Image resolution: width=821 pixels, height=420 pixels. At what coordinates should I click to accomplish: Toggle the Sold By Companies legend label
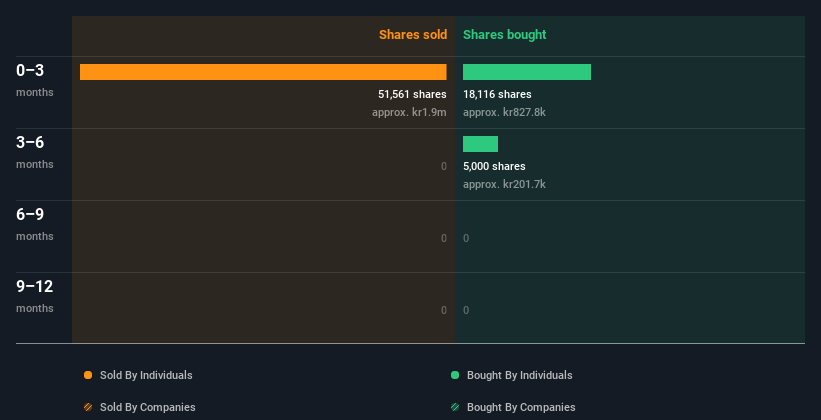pos(148,407)
